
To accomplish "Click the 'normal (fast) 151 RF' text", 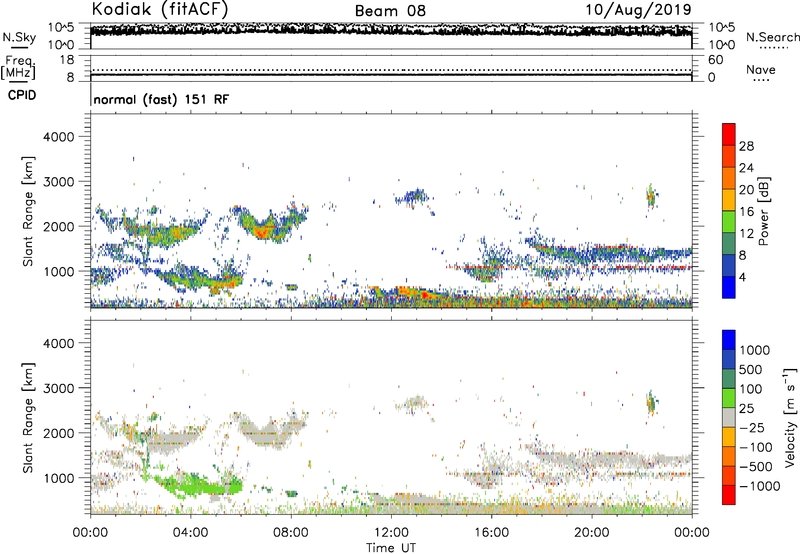I will (x=161, y=99).
